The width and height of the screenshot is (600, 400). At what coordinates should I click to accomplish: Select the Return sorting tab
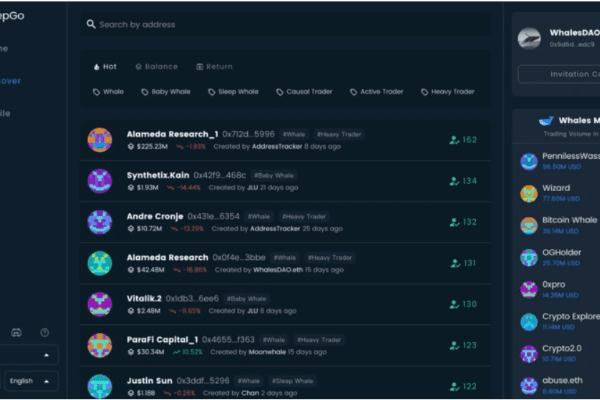[x=213, y=67]
